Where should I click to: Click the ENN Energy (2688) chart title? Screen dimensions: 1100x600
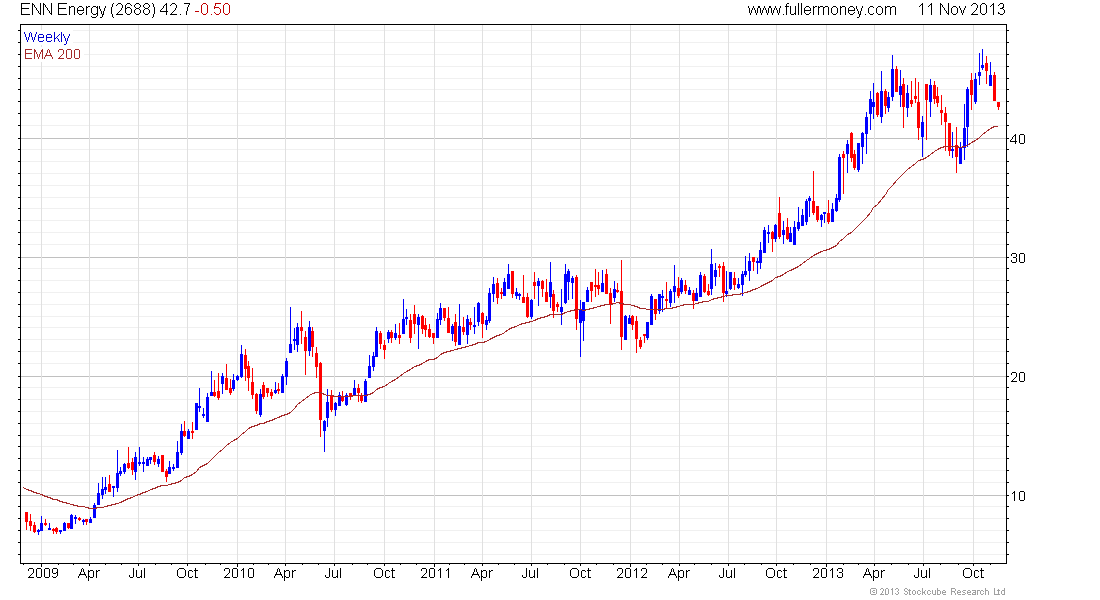click(x=88, y=10)
